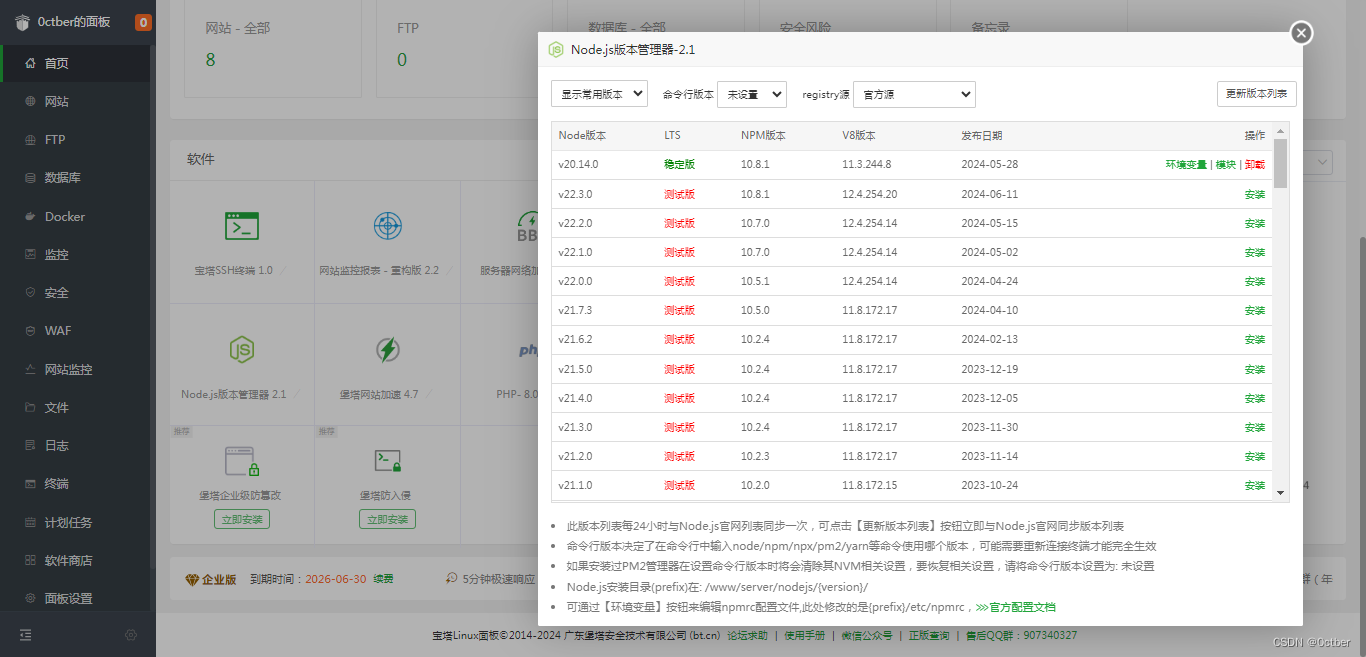Open the 首页 home icon in sidebar
Image resolution: width=1366 pixels, height=657 pixels.
point(30,63)
